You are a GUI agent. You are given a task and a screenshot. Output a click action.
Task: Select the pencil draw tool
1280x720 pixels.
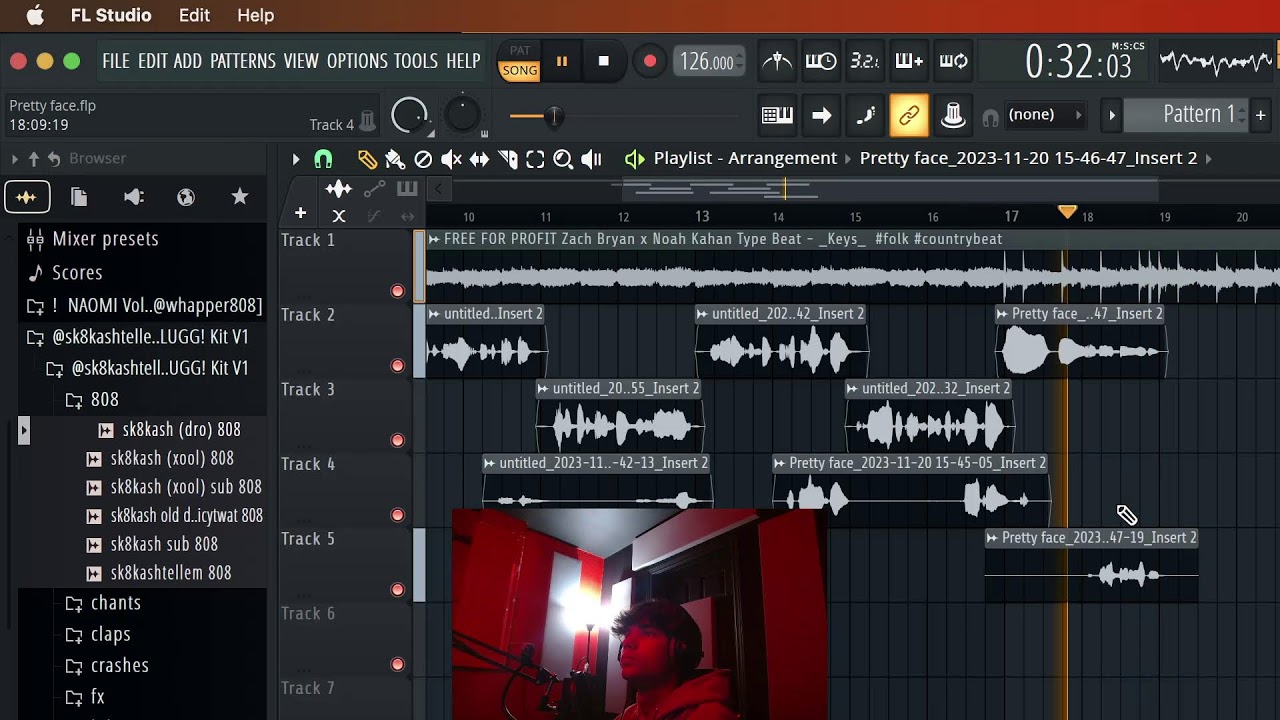click(x=367, y=159)
